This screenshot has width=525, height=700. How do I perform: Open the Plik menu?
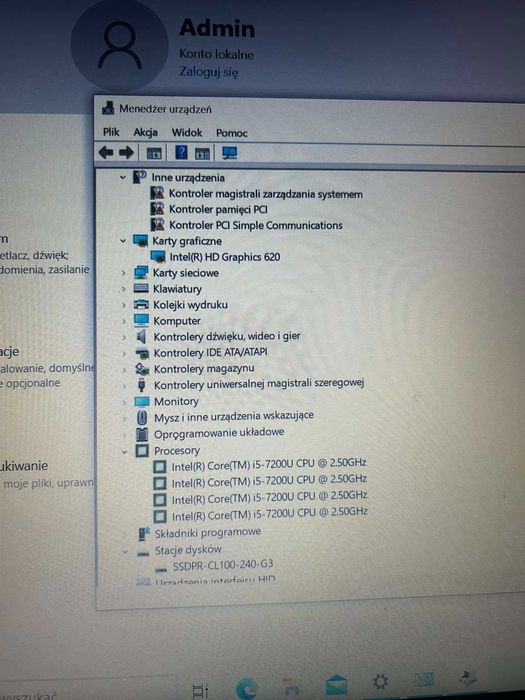click(111, 132)
